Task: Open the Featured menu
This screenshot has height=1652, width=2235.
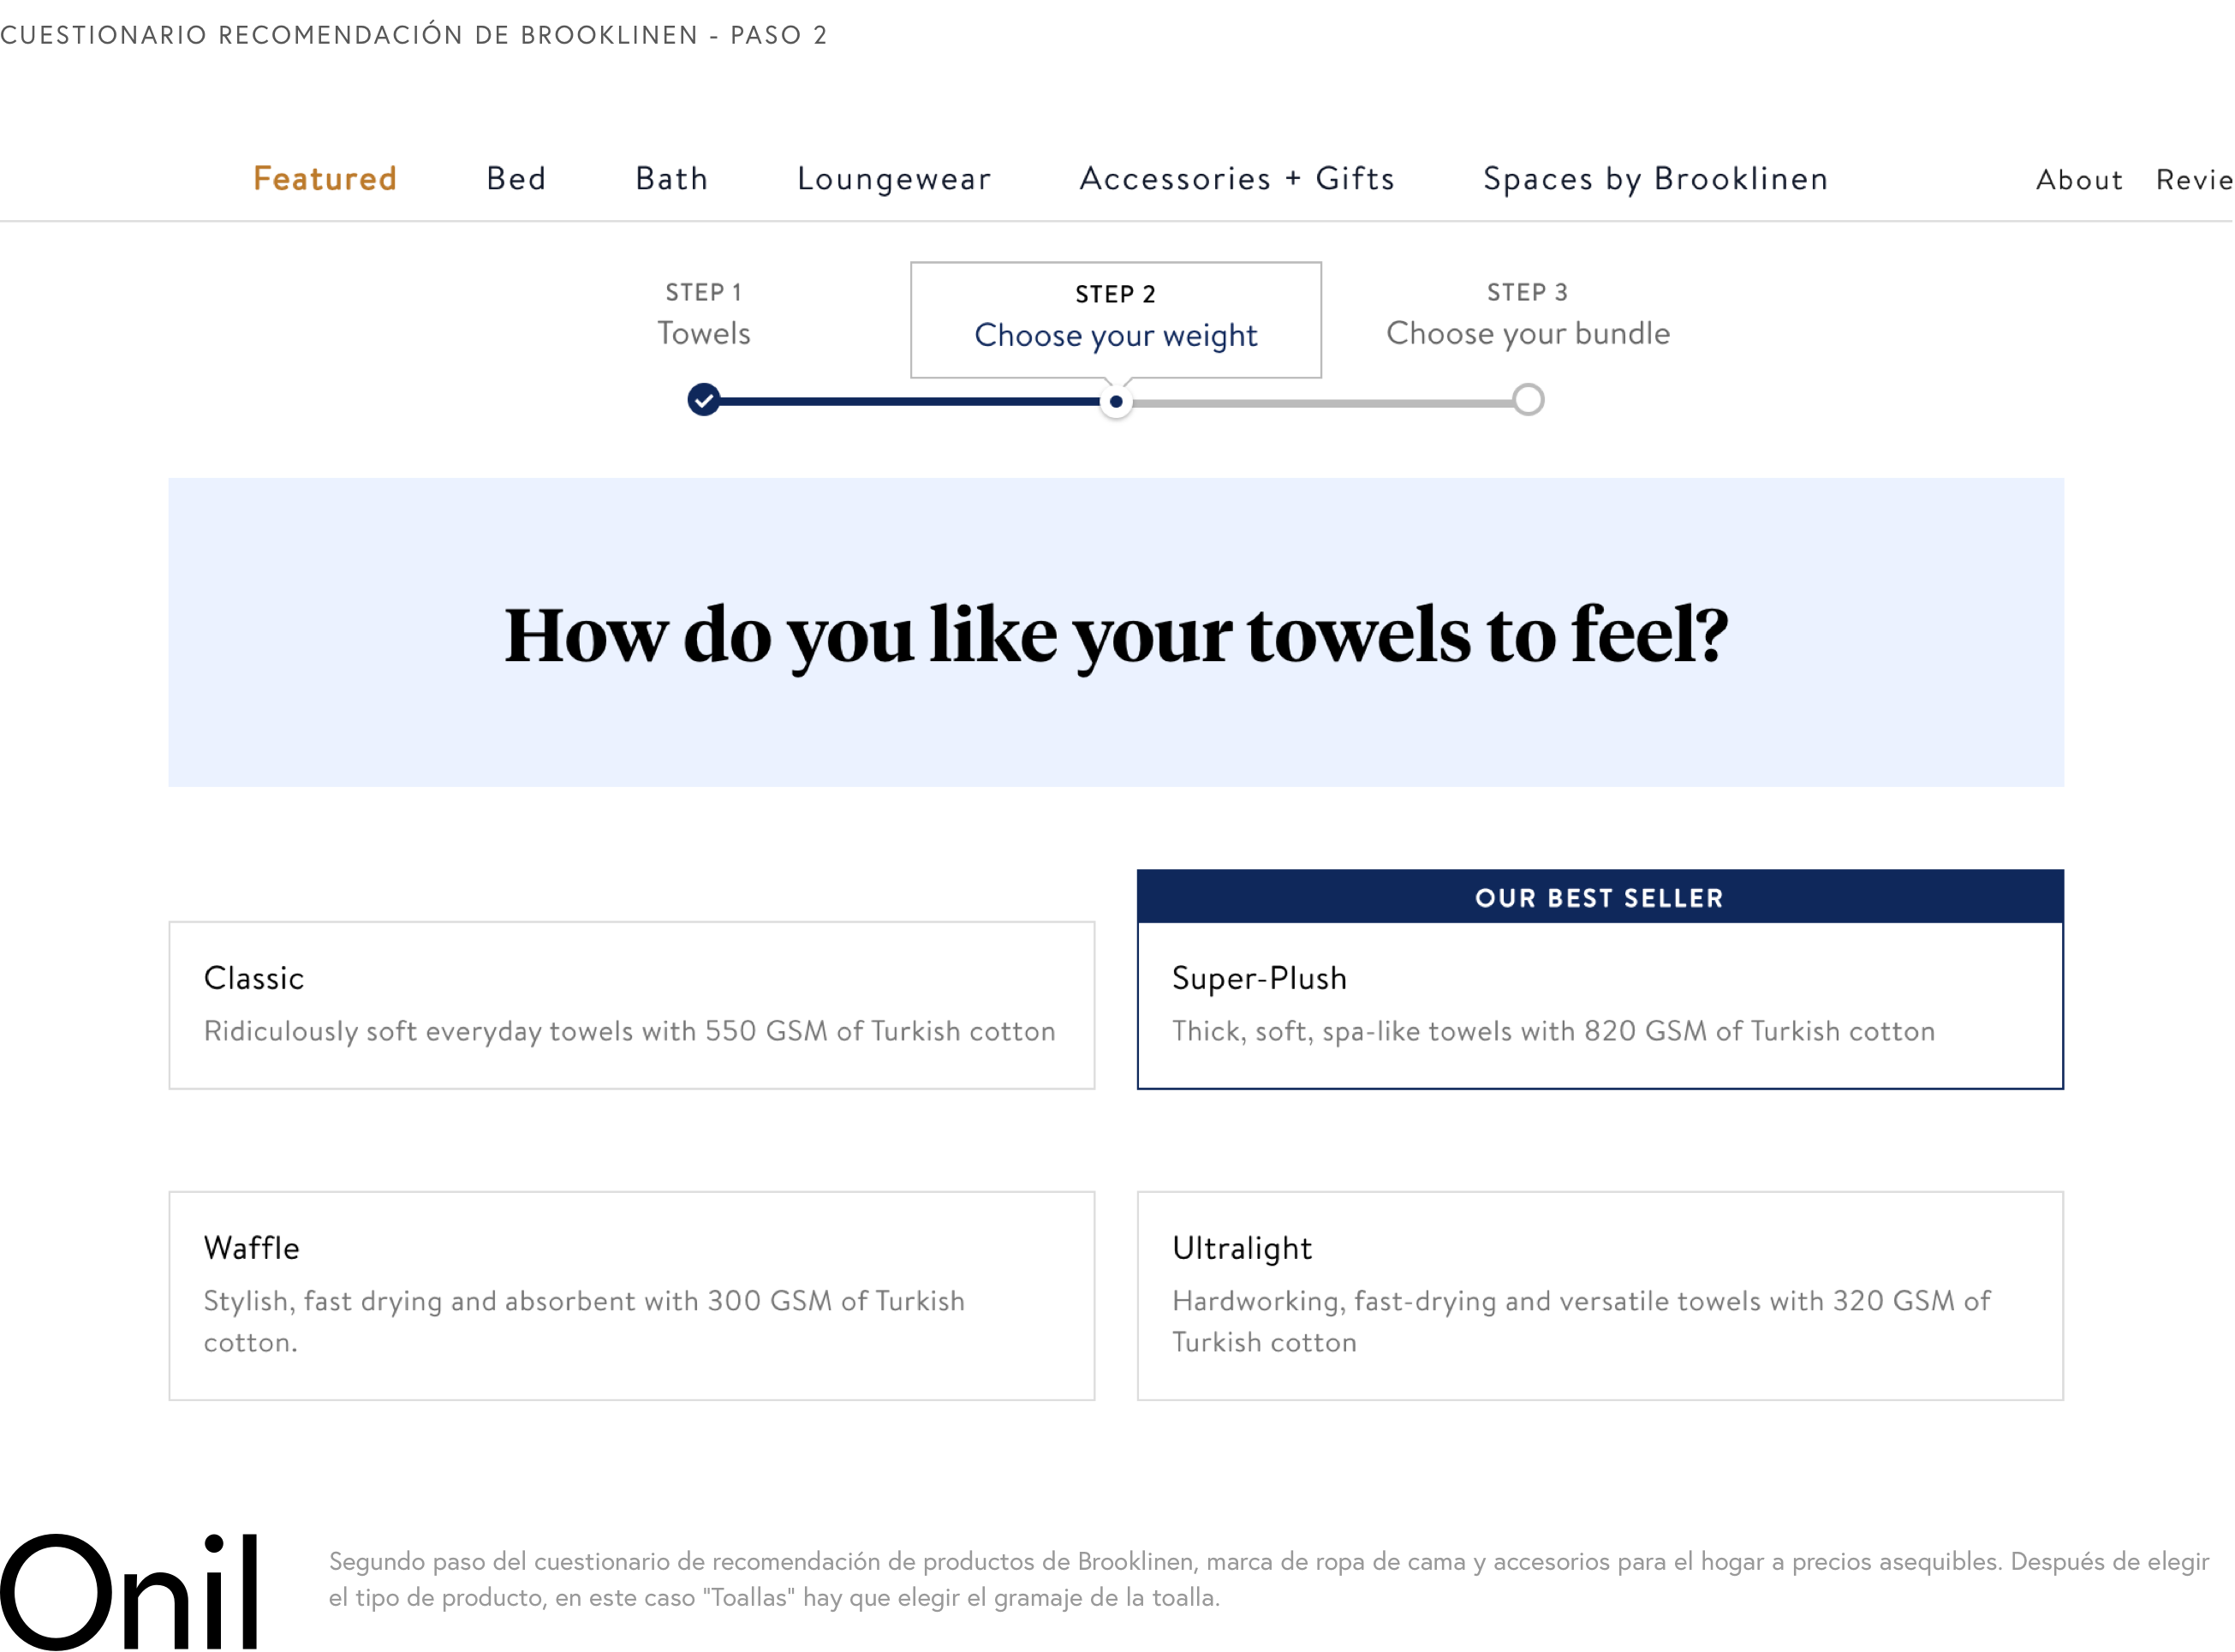Action: tap(325, 179)
